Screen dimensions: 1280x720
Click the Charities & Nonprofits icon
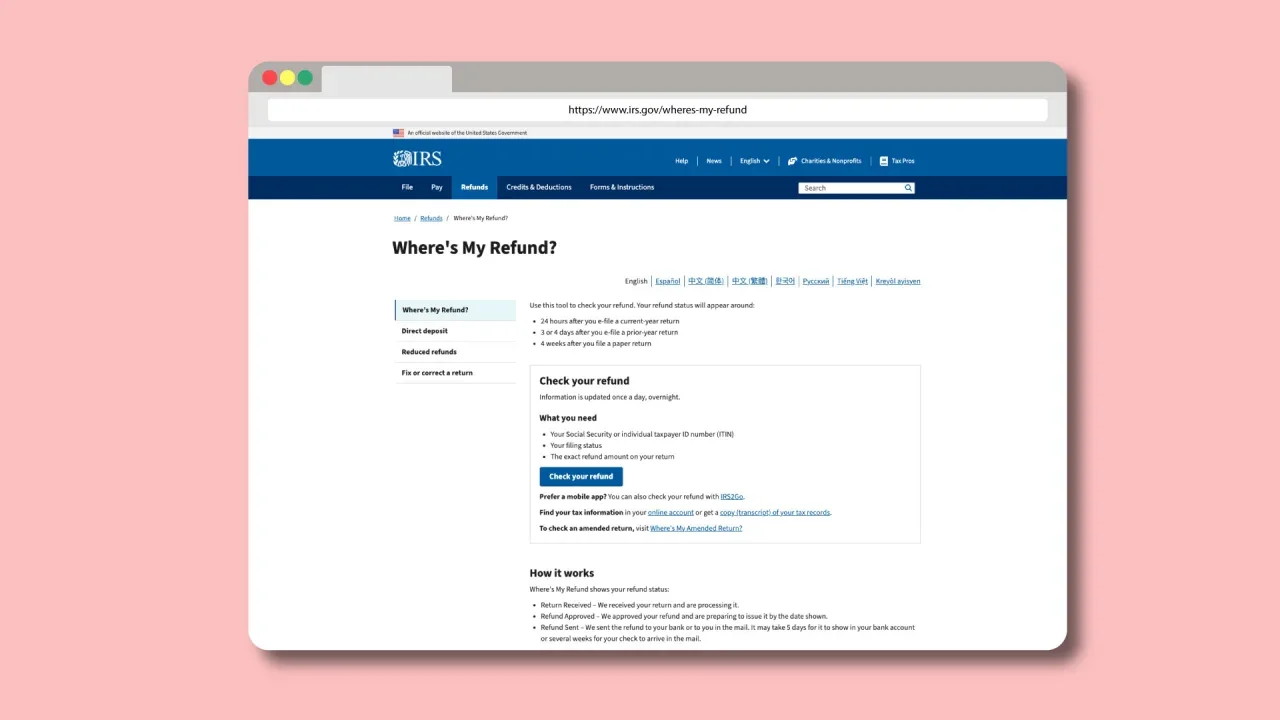[792, 161]
